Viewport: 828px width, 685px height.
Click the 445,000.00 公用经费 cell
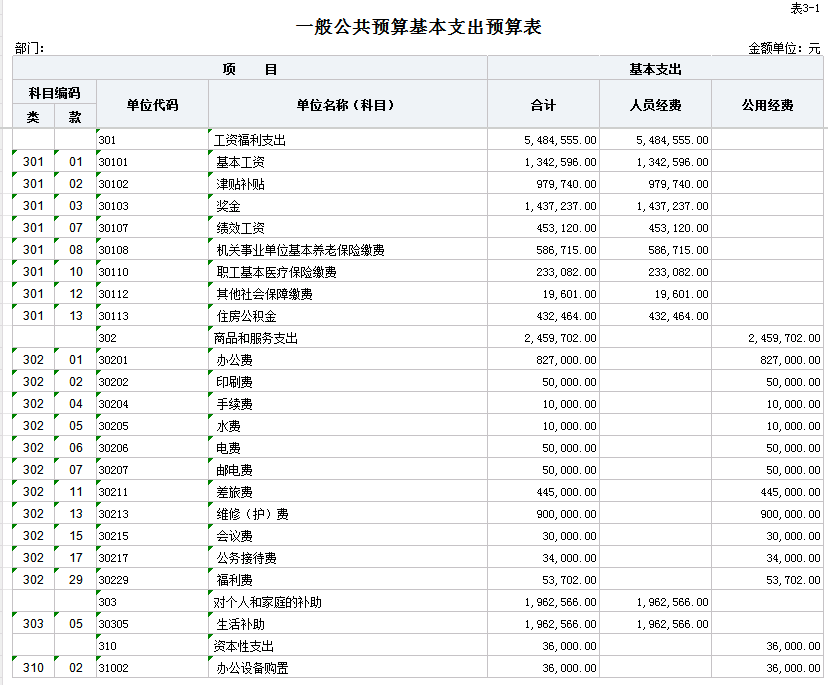767,492
